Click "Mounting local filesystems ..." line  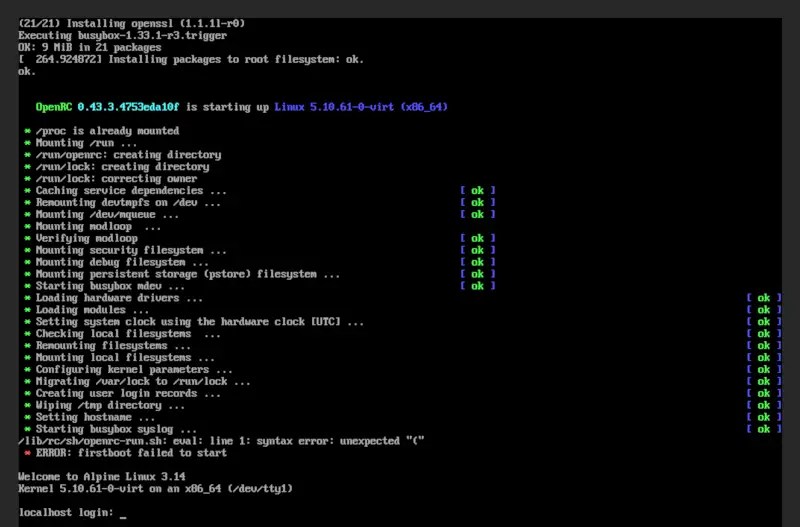click(126, 358)
